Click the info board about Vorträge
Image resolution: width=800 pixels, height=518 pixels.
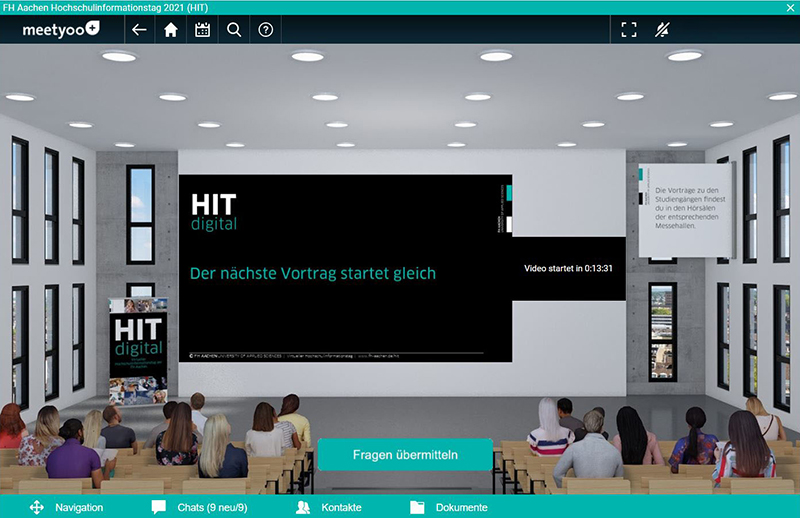pos(685,210)
